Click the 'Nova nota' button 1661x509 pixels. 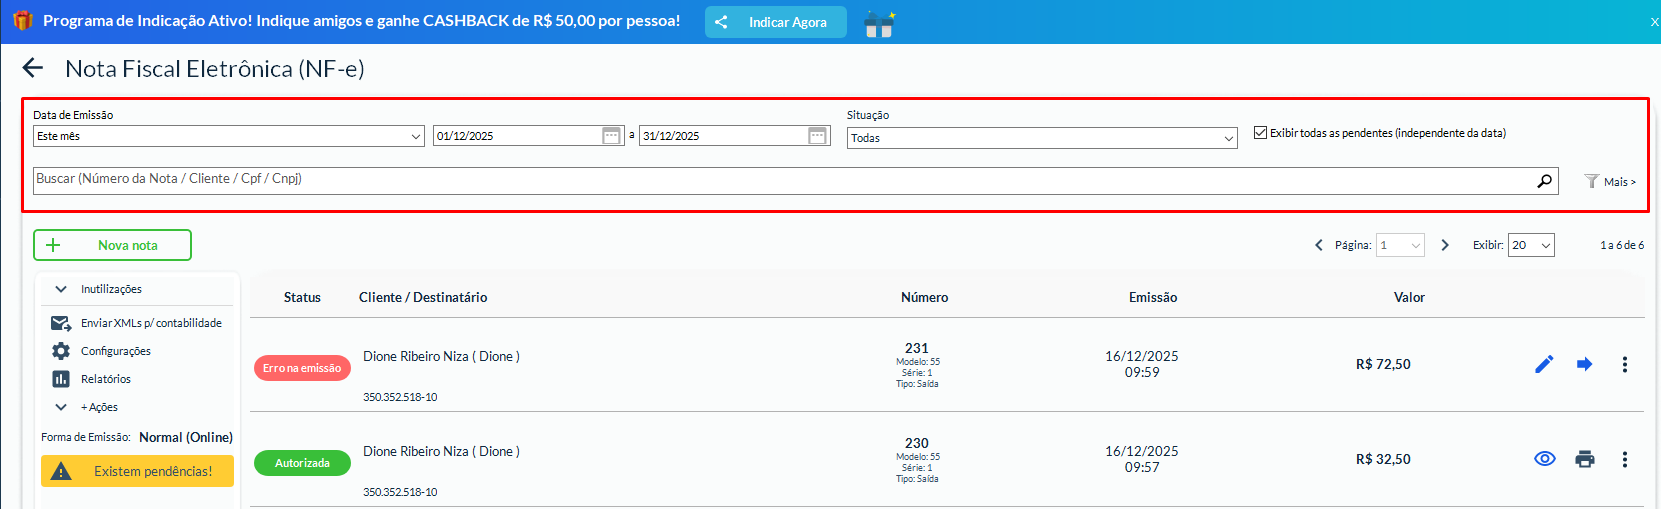pos(112,245)
